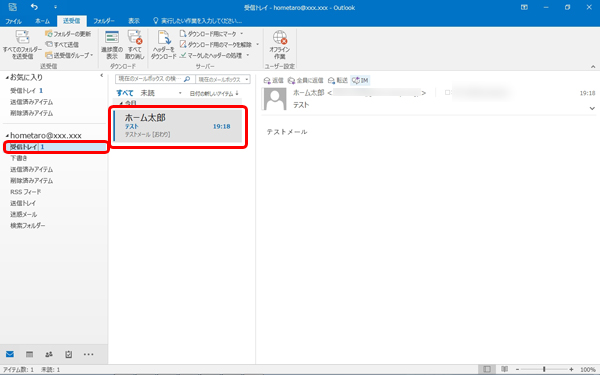Switch to the フォルダー ribbon tab
The image size is (600, 375).
tap(104, 21)
